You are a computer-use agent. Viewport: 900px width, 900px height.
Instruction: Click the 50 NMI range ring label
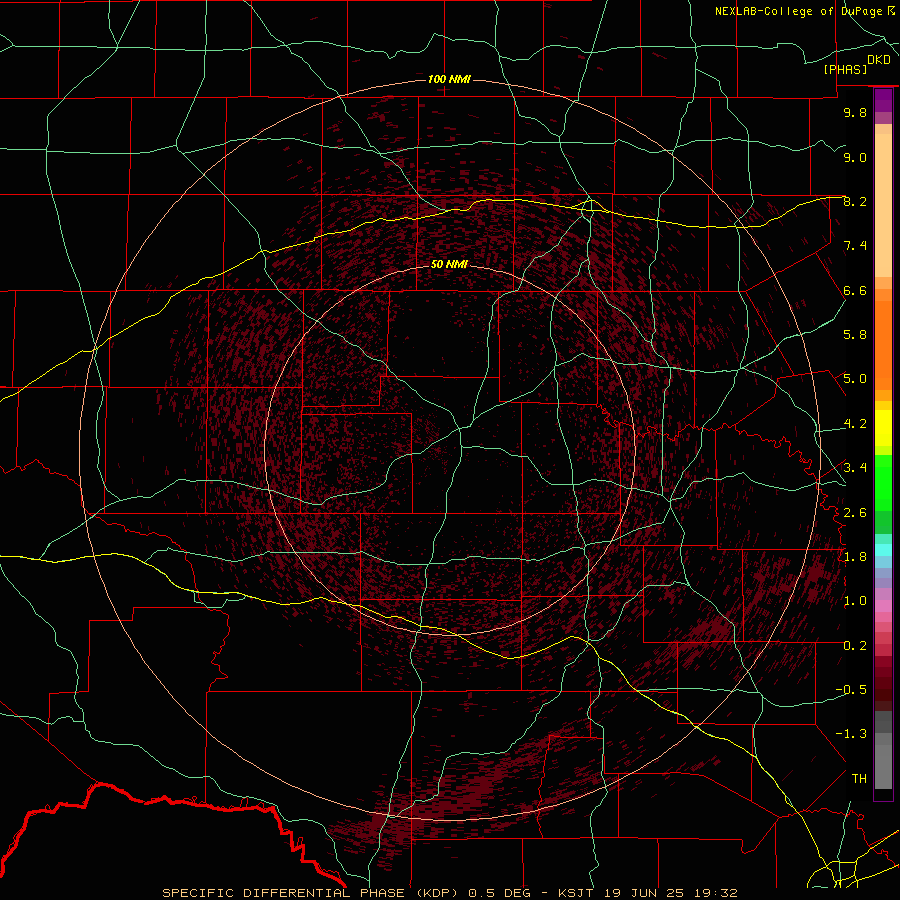[x=449, y=264]
